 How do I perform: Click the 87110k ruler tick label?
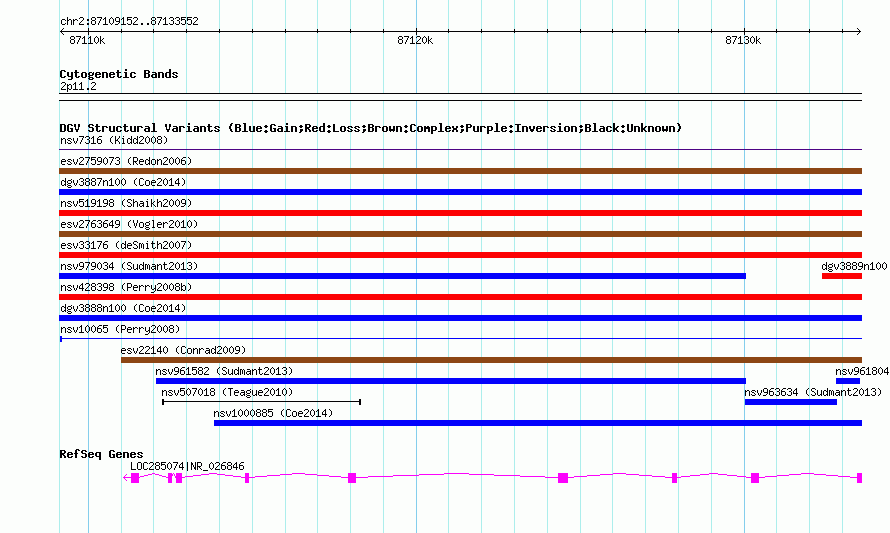click(x=87, y=40)
